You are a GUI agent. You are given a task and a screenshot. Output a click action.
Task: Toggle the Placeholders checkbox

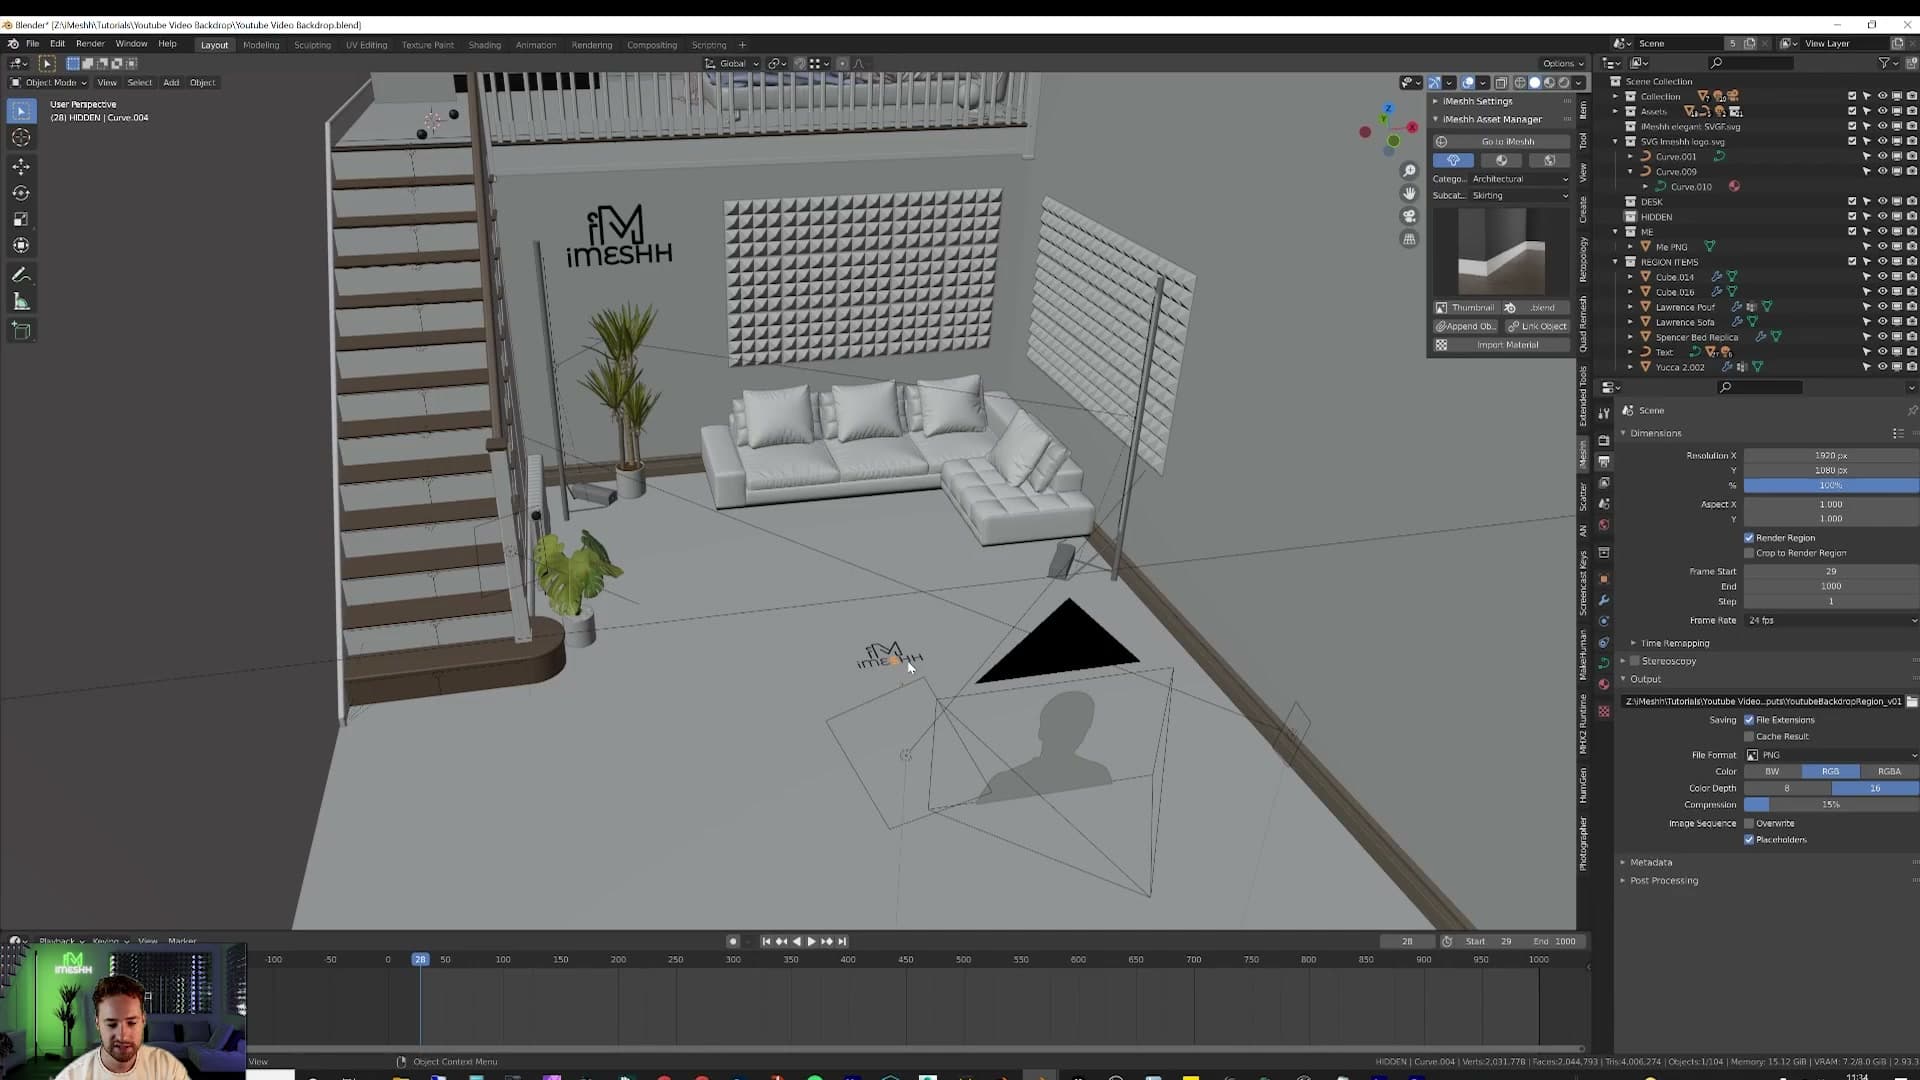pos(1749,840)
